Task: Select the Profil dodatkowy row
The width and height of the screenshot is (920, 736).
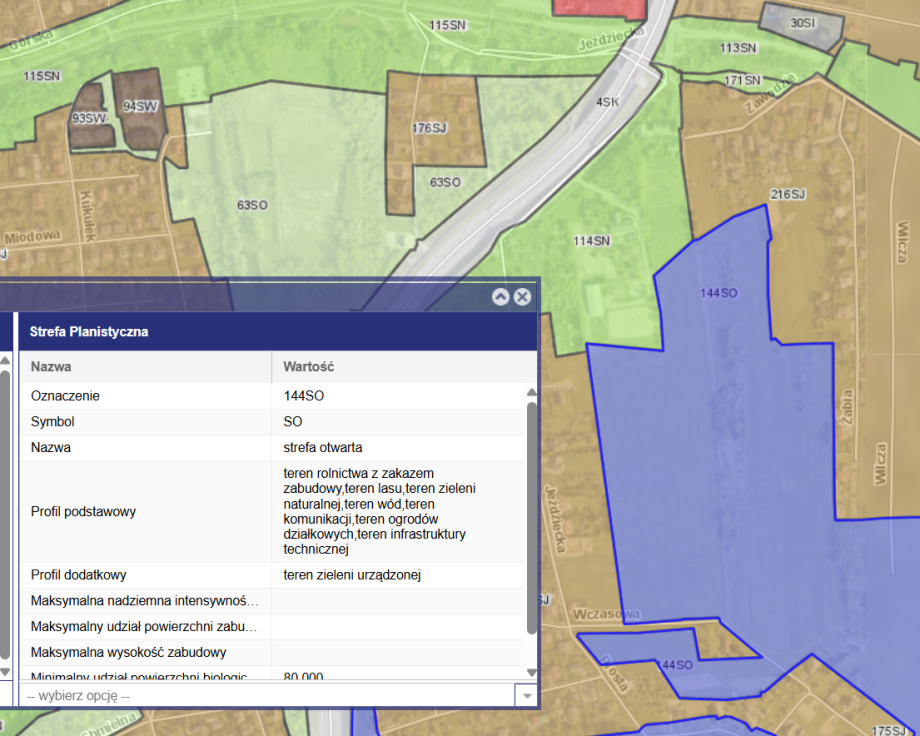Action: (272, 575)
